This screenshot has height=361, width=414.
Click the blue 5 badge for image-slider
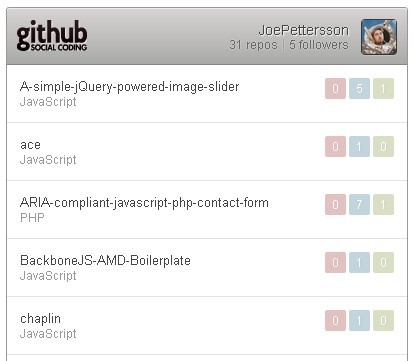[359, 88]
